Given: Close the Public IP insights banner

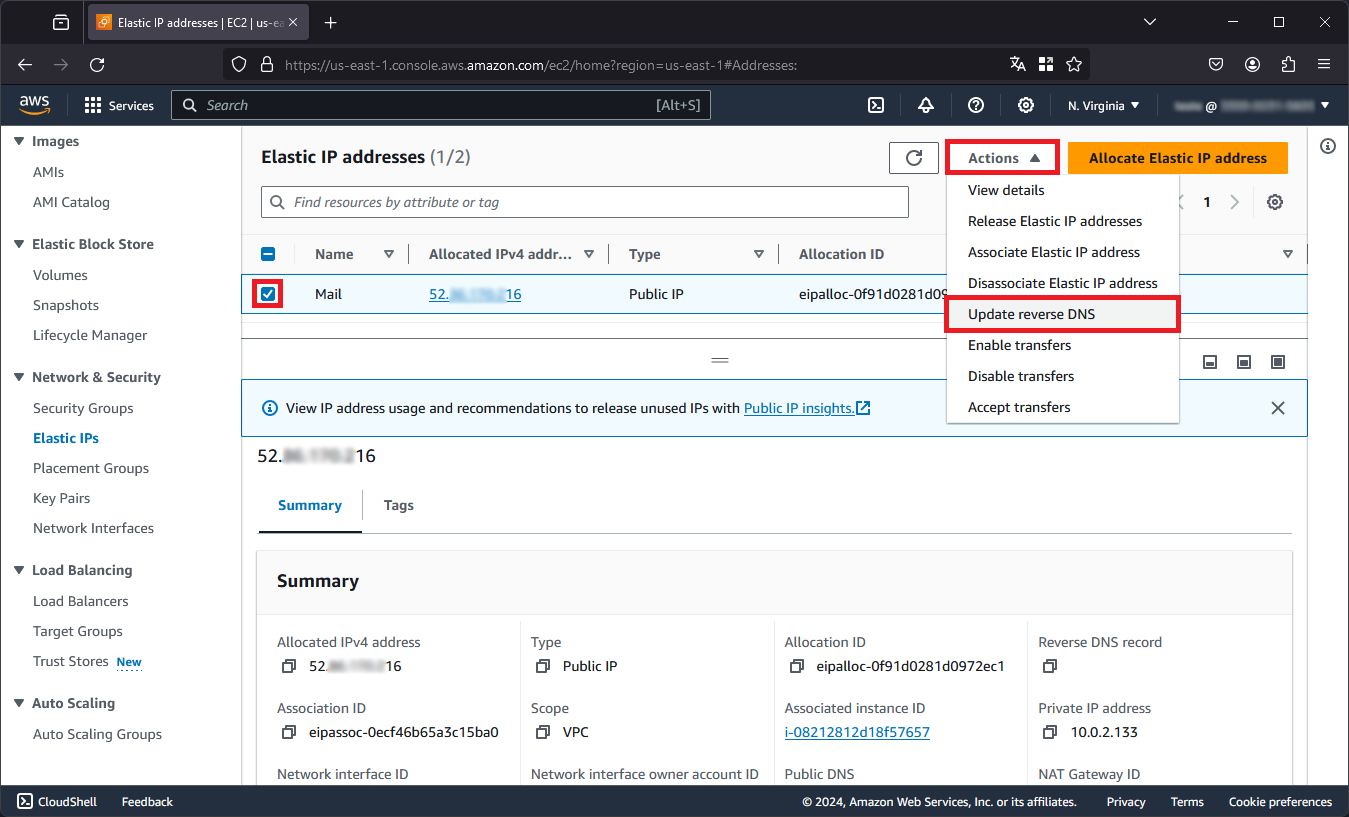Looking at the screenshot, I should click(1277, 408).
